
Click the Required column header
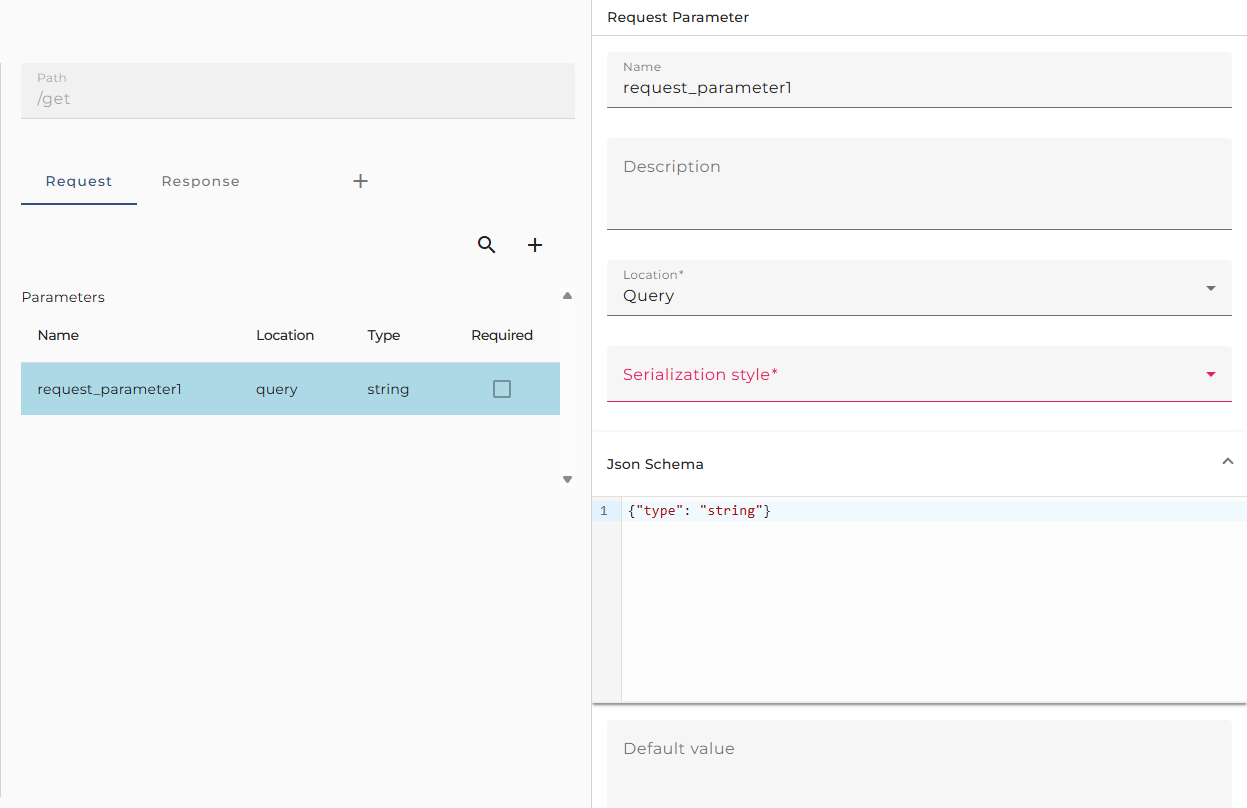[x=502, y=335]
